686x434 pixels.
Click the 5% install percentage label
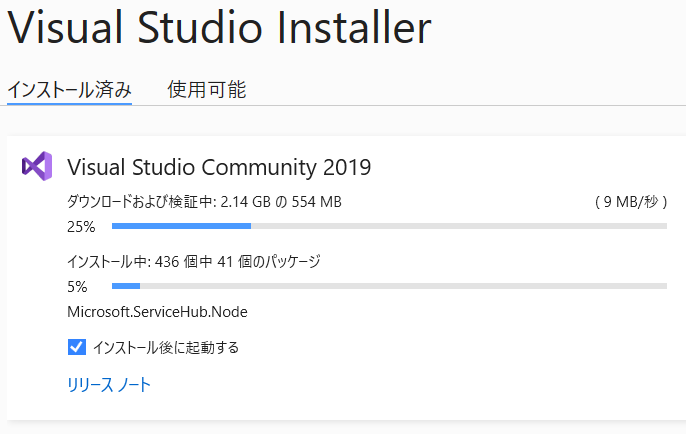77,287
